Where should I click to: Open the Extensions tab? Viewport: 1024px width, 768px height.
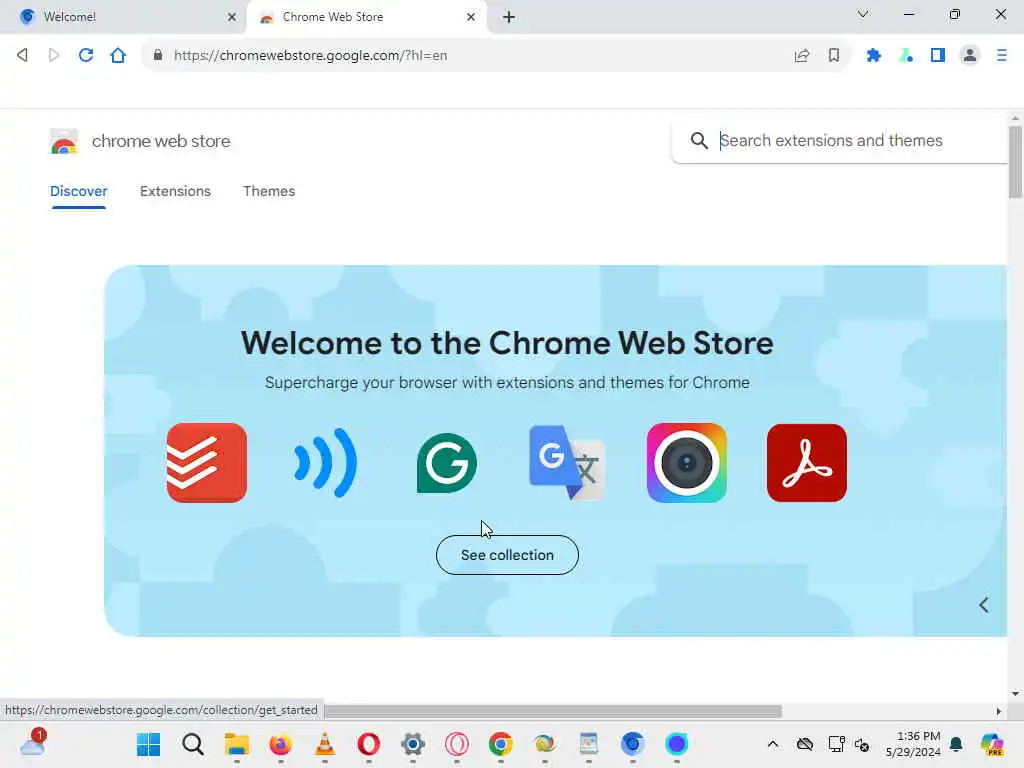click(x=175, y=191)
